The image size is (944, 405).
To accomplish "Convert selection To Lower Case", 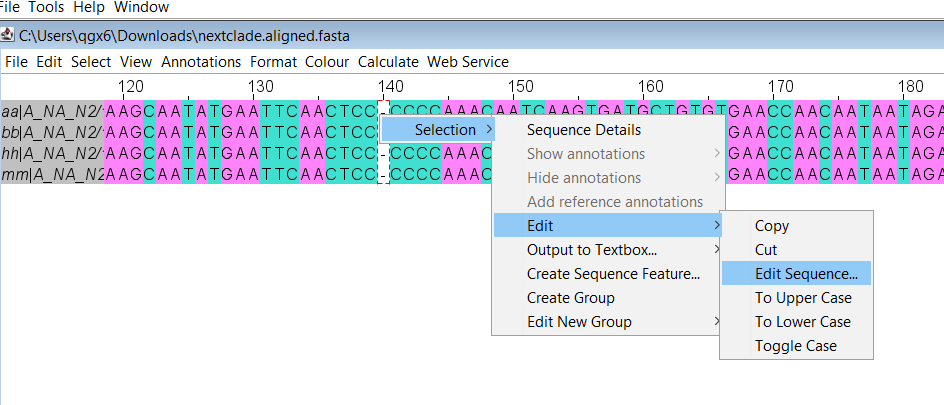I will point(803,322).
